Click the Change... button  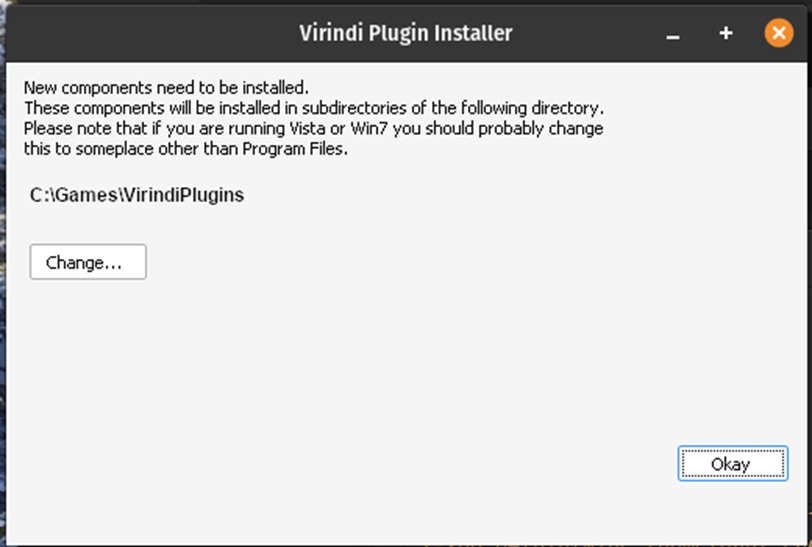[88, 262]
